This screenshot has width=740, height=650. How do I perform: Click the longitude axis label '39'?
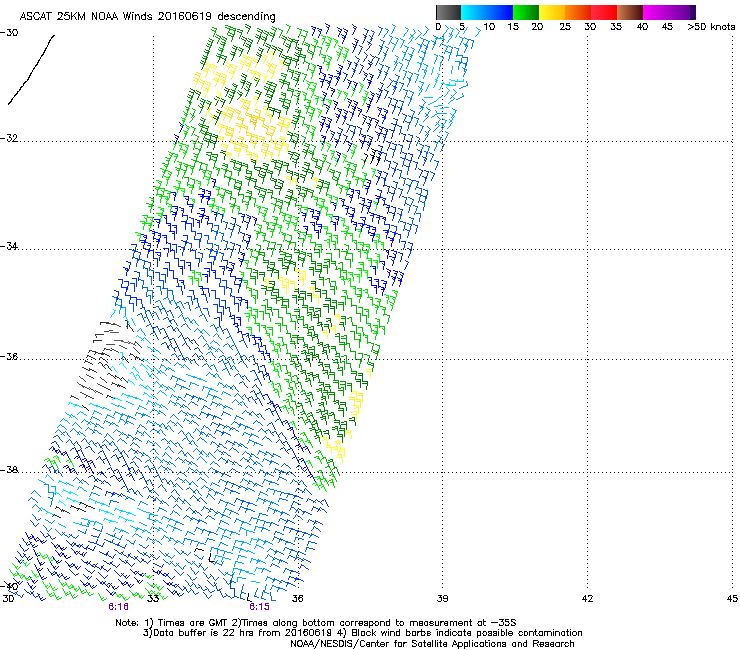(442, 599)
